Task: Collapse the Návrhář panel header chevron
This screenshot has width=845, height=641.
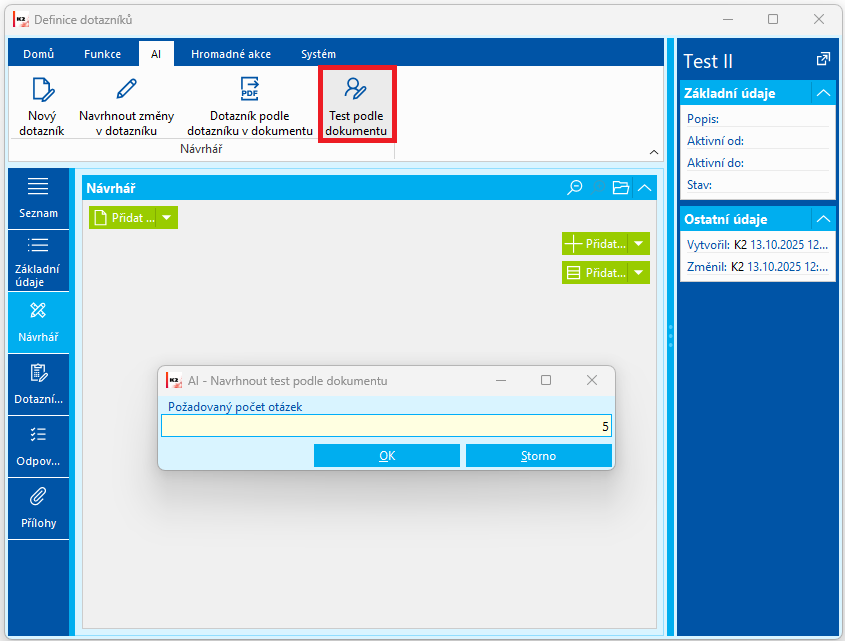Action: 645,188
